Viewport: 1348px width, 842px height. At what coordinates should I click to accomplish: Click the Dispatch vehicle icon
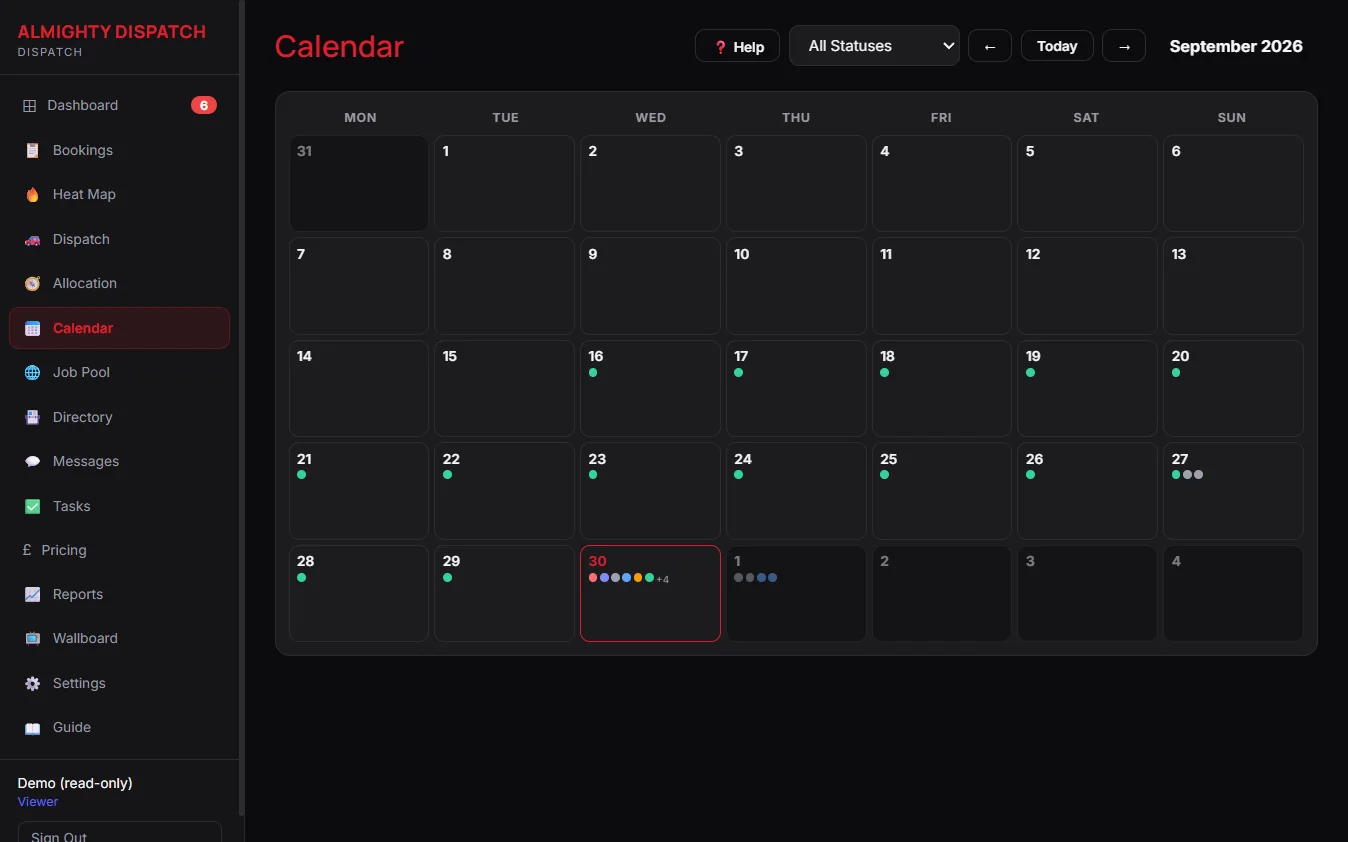[x=33, y=240]
